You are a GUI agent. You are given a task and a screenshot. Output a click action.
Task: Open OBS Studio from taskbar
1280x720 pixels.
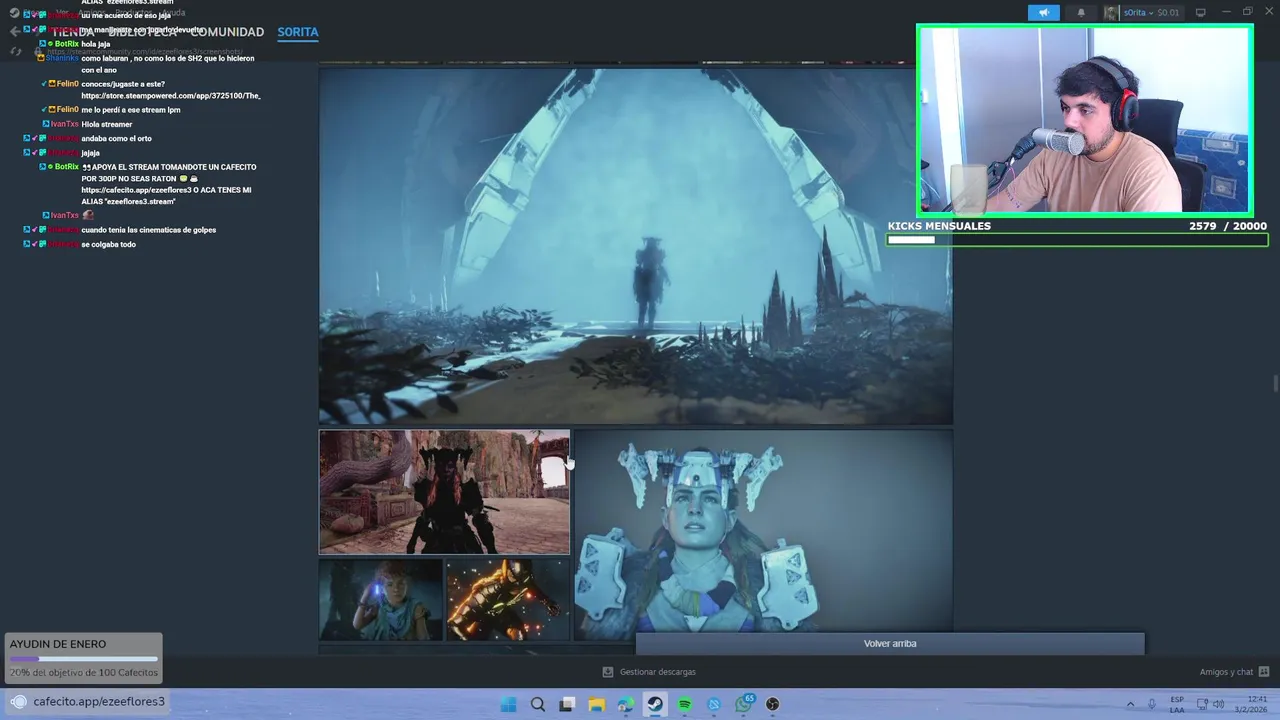[x=773, y=704]
